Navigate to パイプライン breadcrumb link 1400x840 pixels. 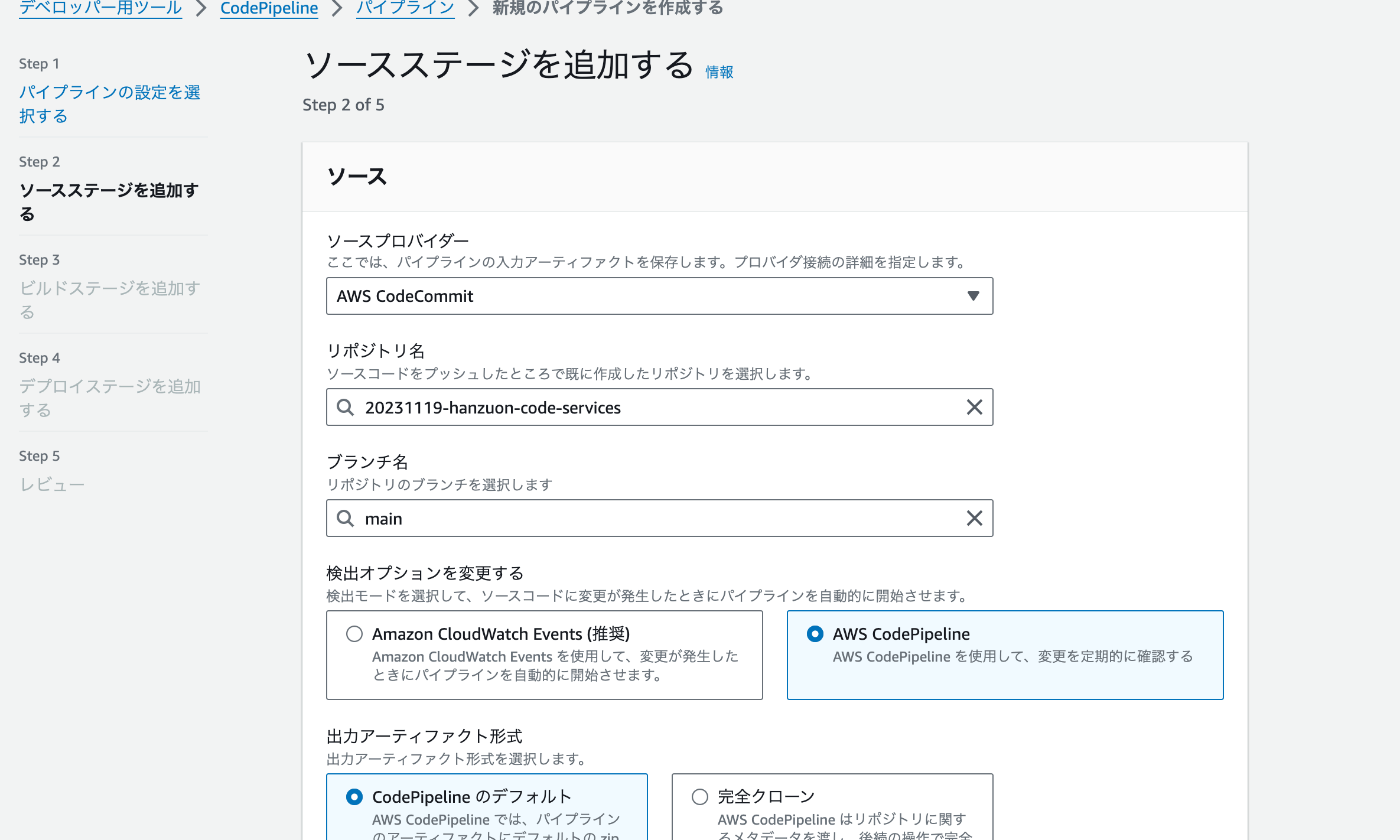(405, 8)
